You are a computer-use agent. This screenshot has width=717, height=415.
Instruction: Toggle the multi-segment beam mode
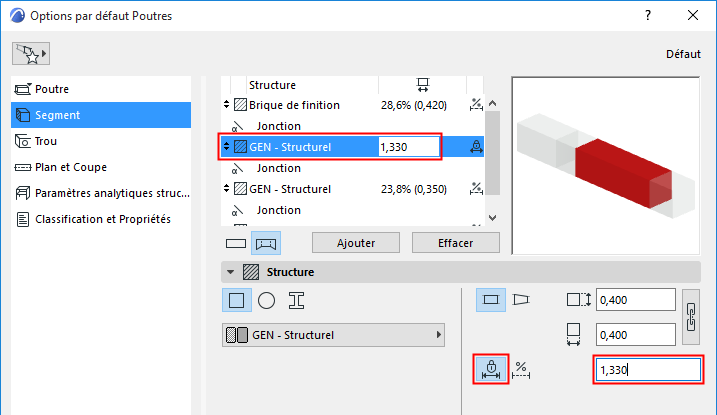click(x=266, y=243)
